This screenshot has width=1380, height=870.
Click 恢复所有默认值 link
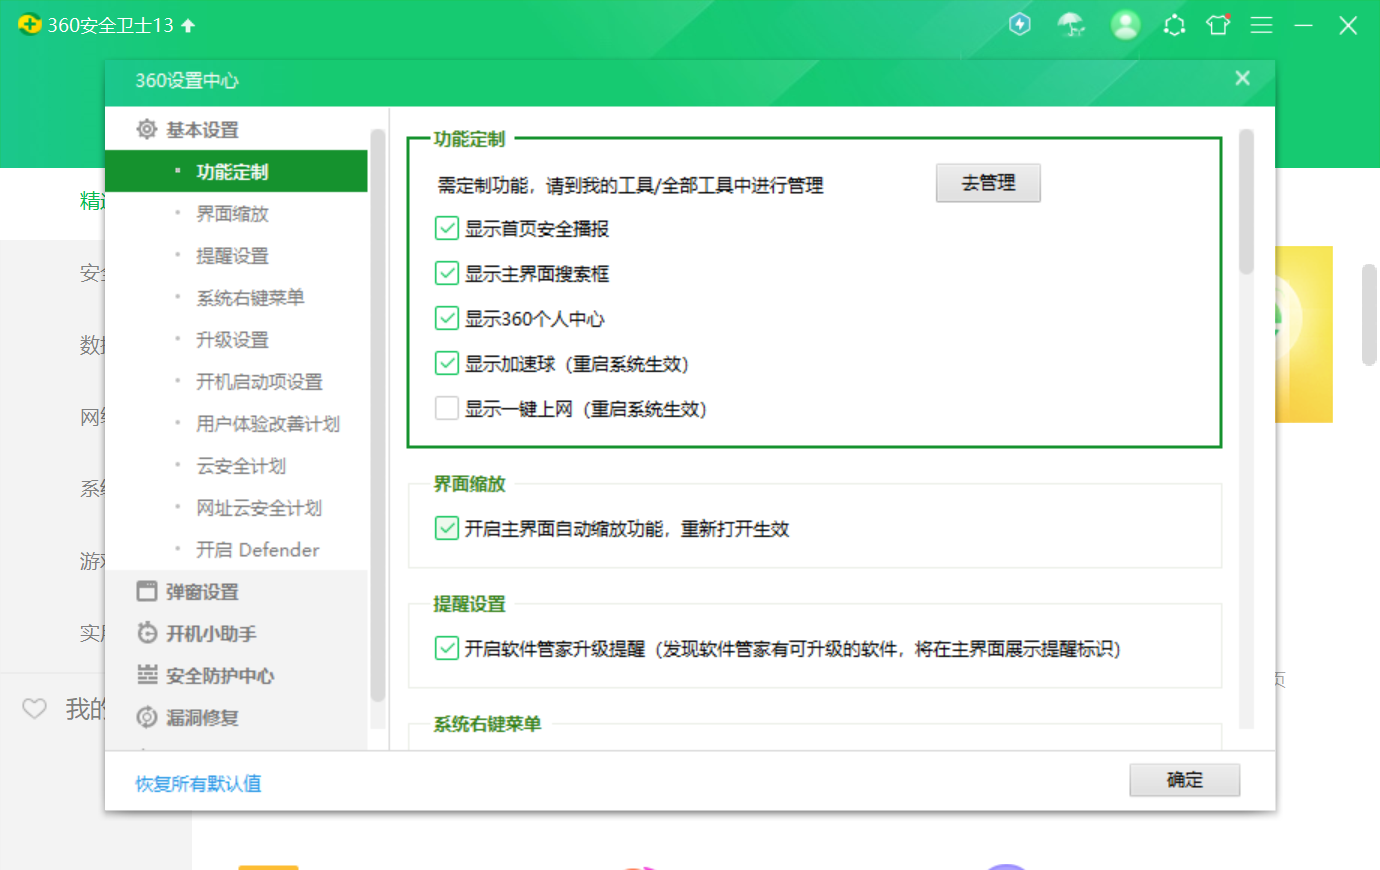coord(198,783)
